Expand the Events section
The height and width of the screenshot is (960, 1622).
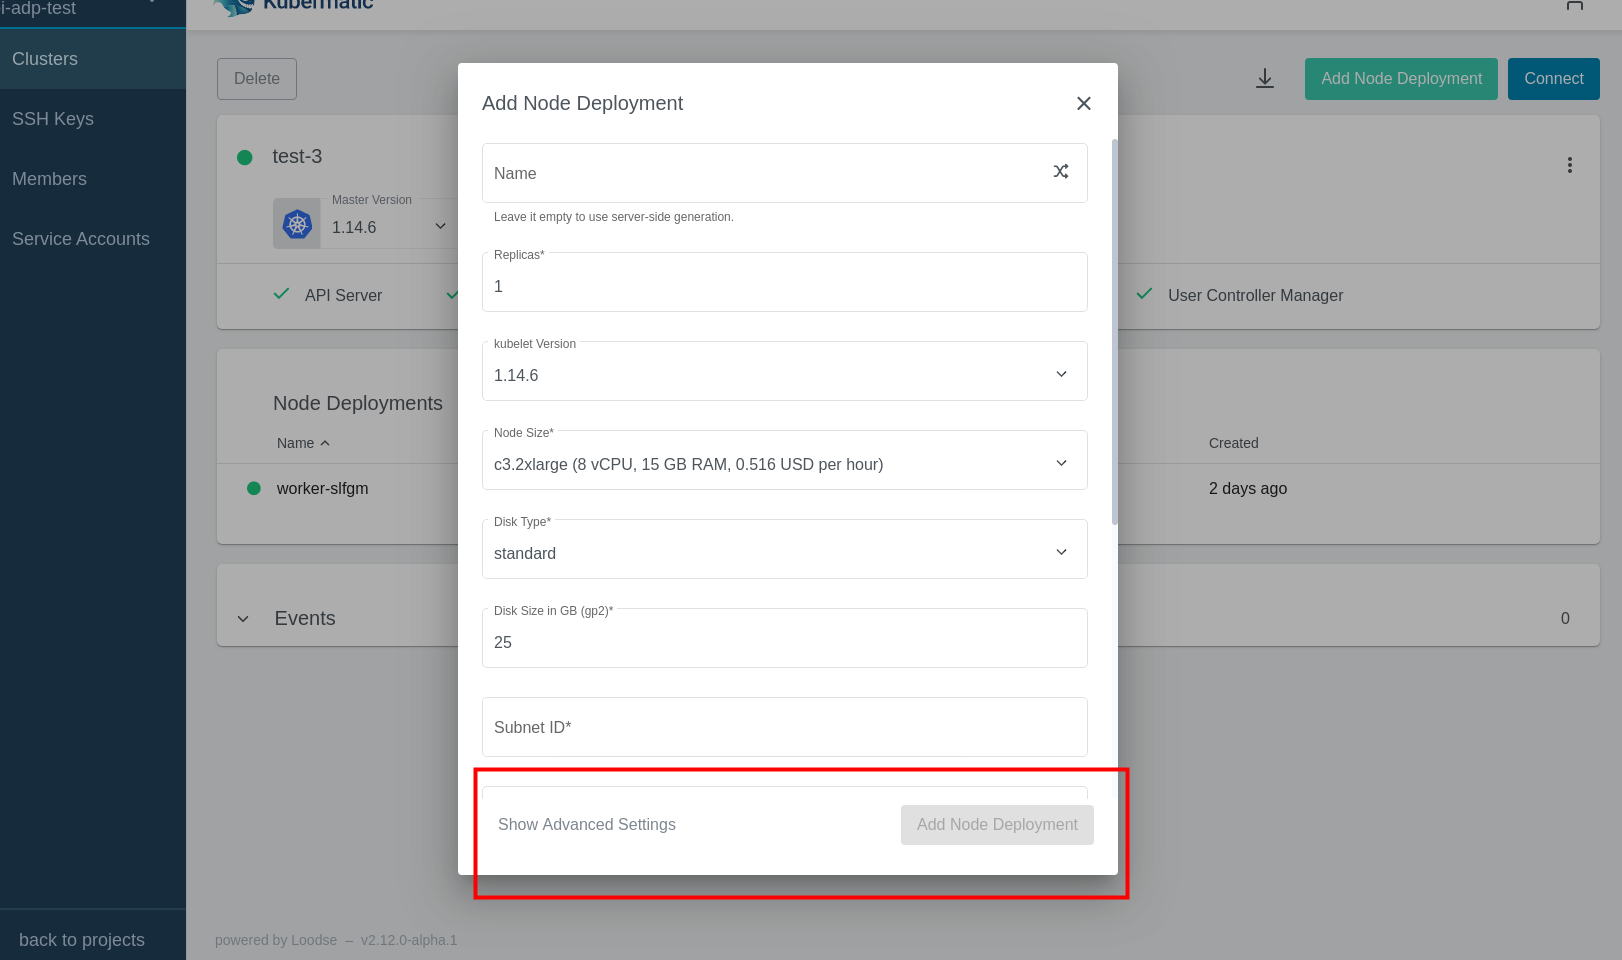click(242, 618)
